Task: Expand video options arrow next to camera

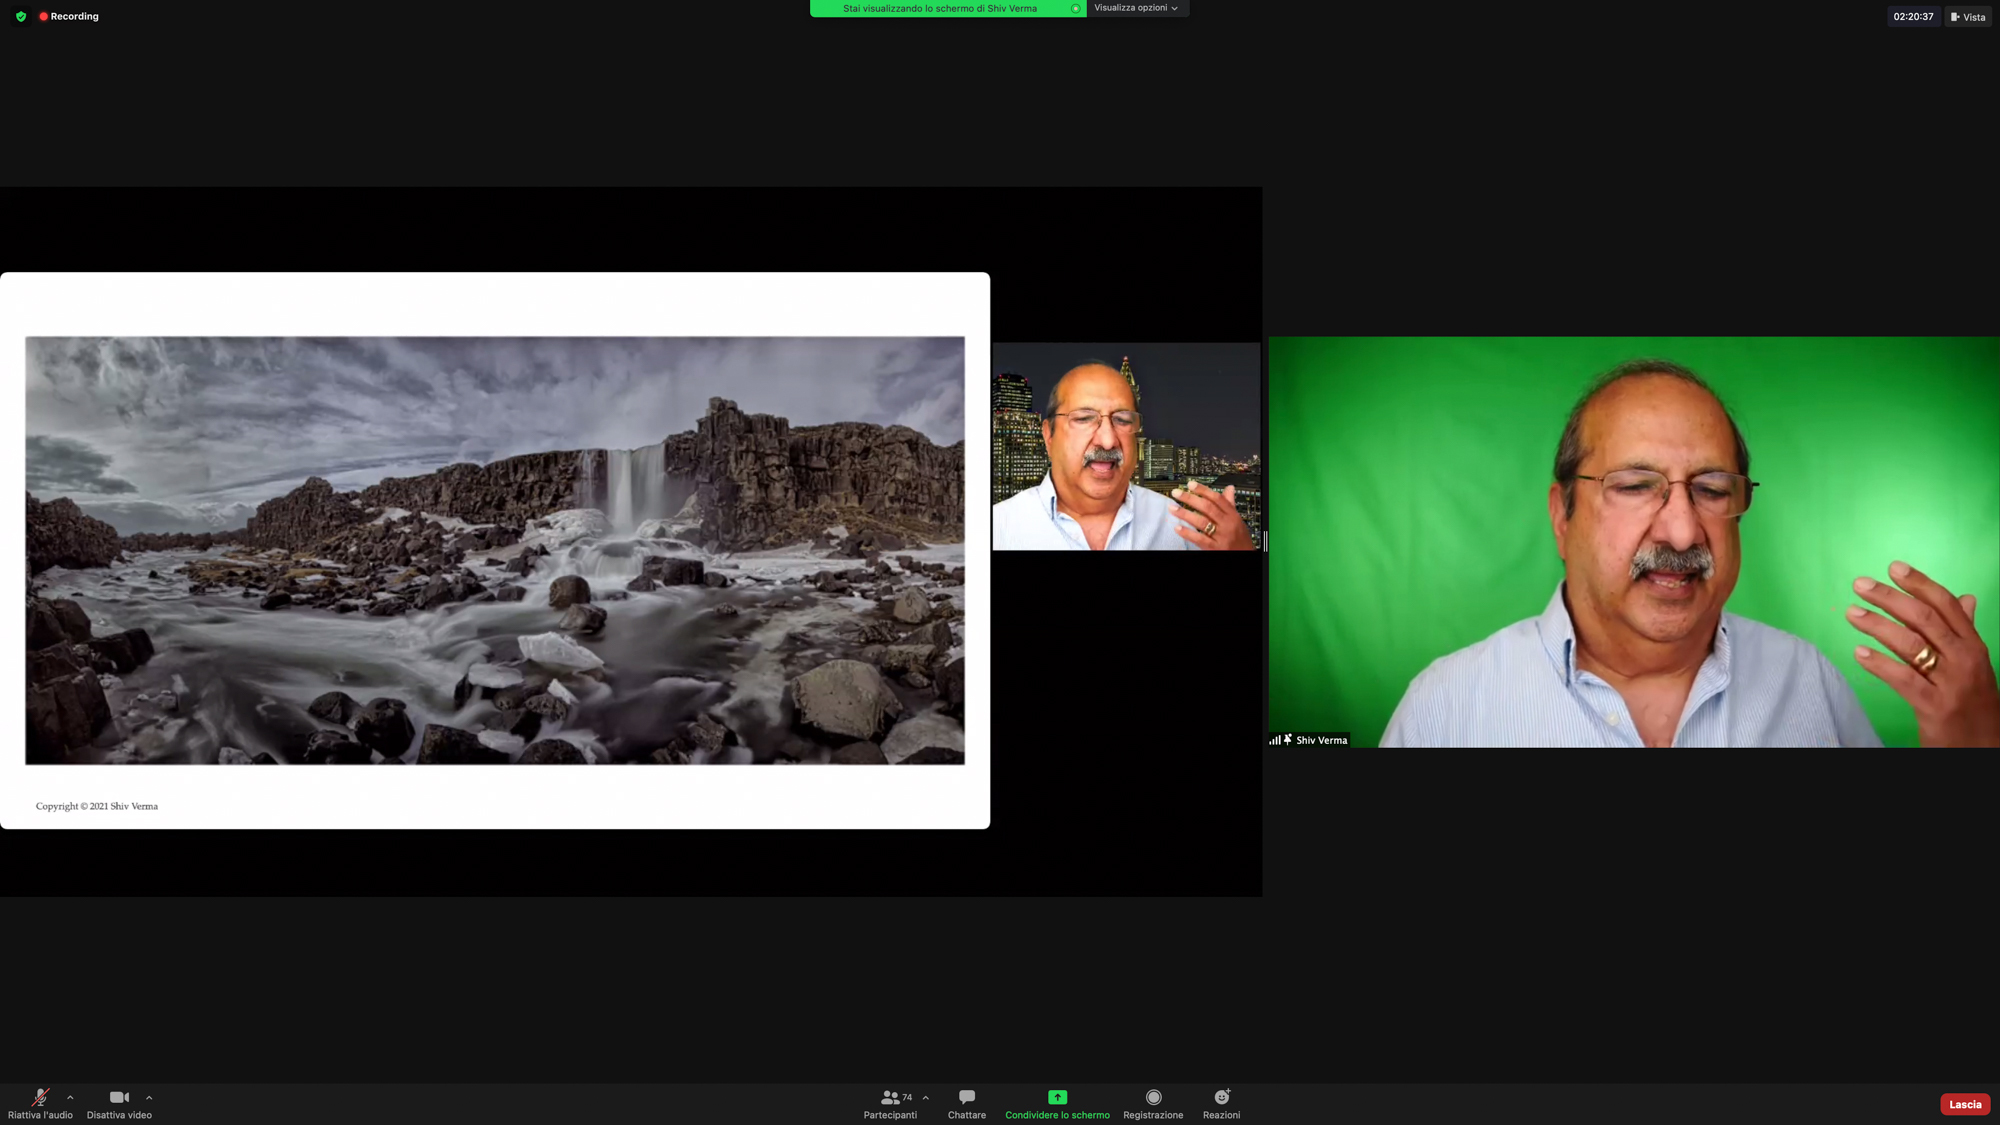Action: coord(149,1098)
